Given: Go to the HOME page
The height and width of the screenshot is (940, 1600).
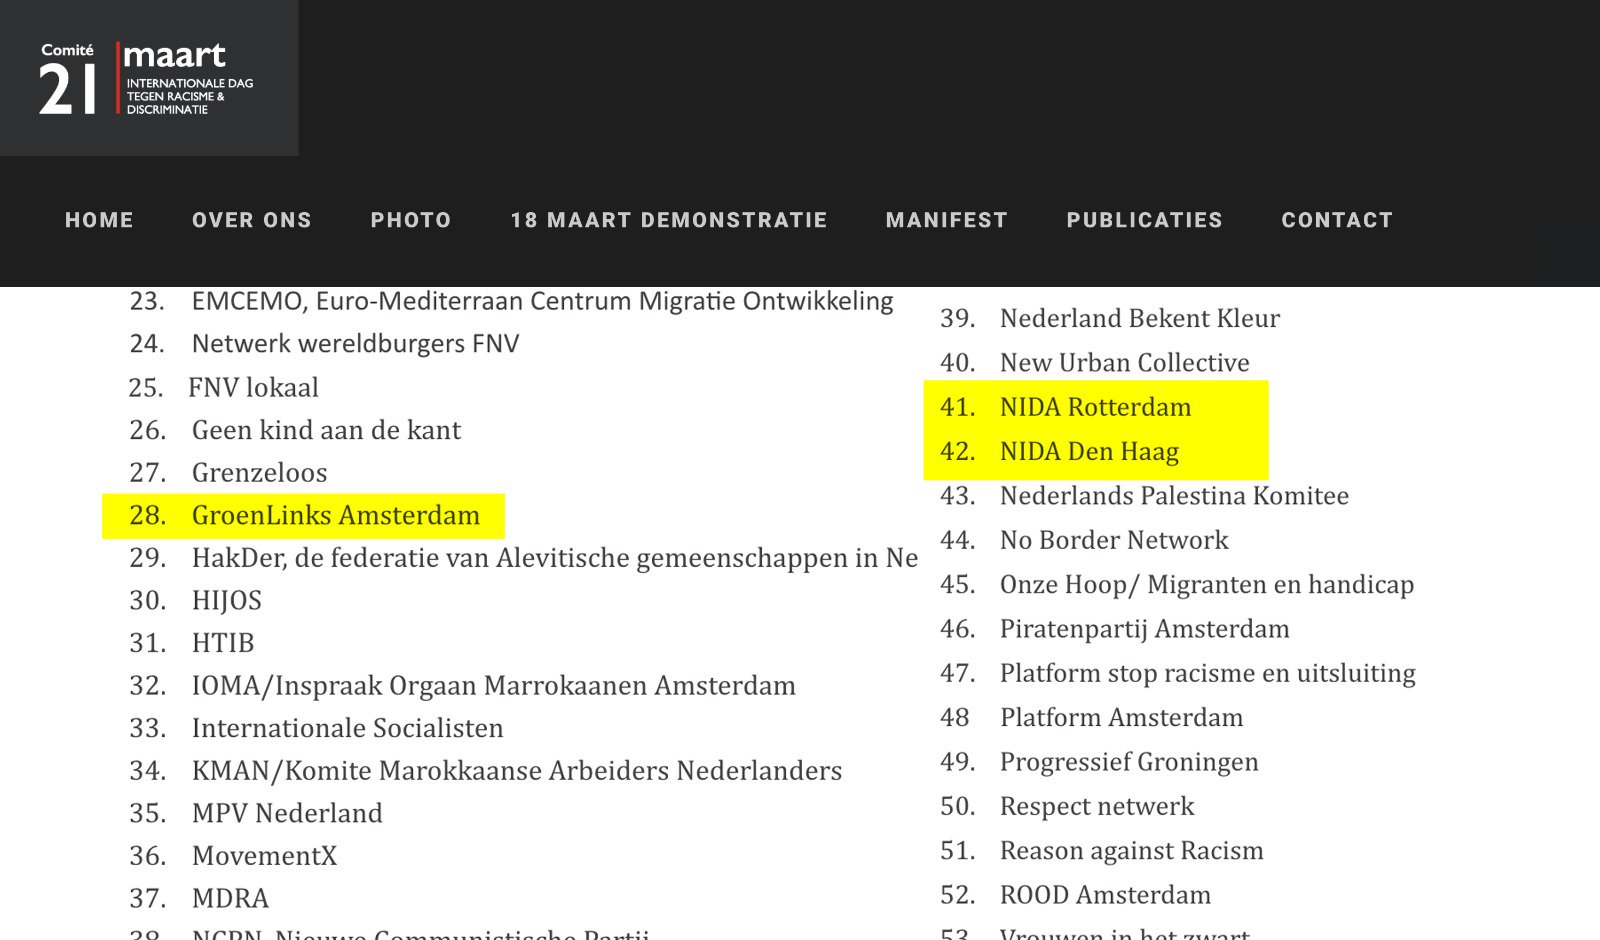Looking at the screenshot, I should tap(99, 220).
